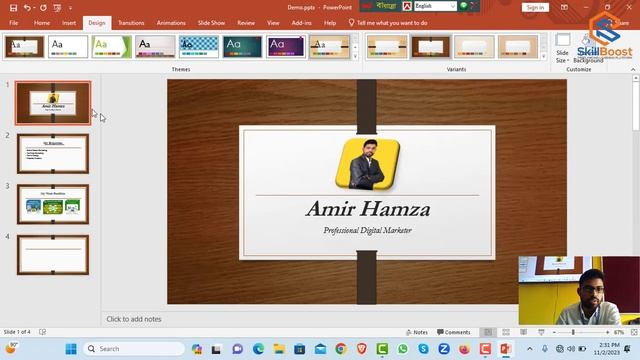Click the Tell me what you want to do box
Screen dimensions: 640x360
pos(388,23)
